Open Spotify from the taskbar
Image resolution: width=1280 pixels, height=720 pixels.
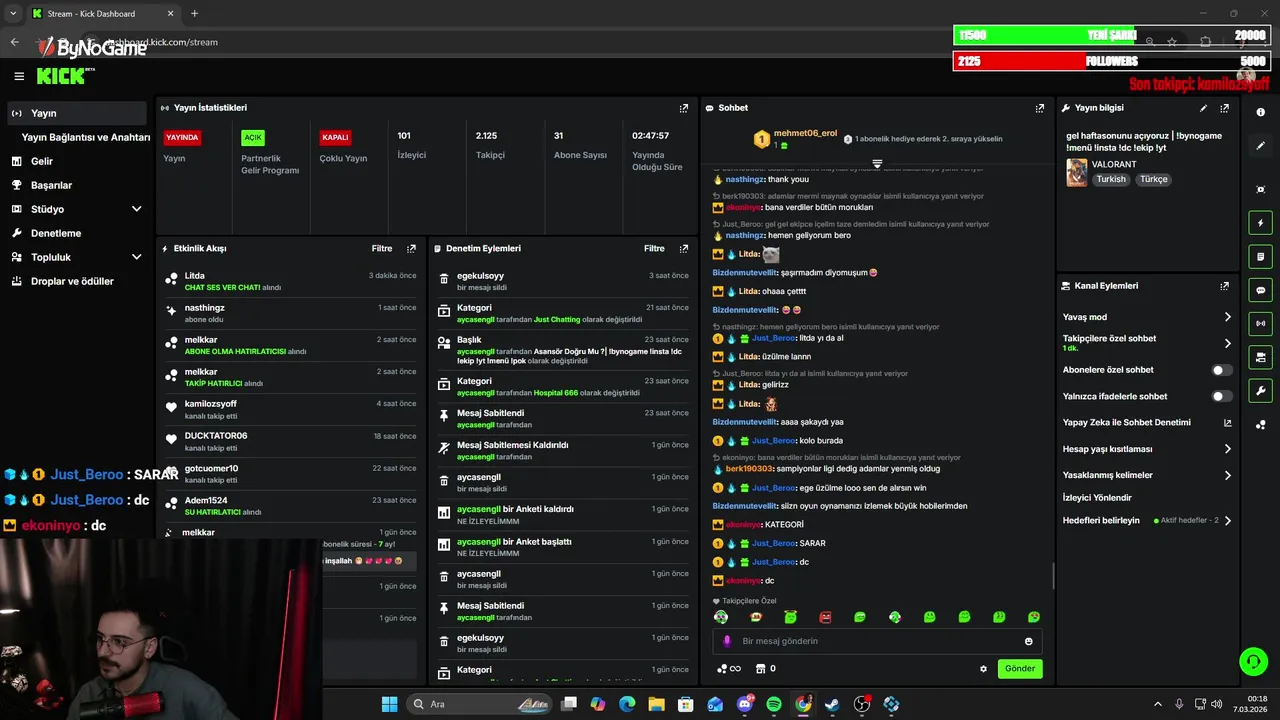click(774, 704)
